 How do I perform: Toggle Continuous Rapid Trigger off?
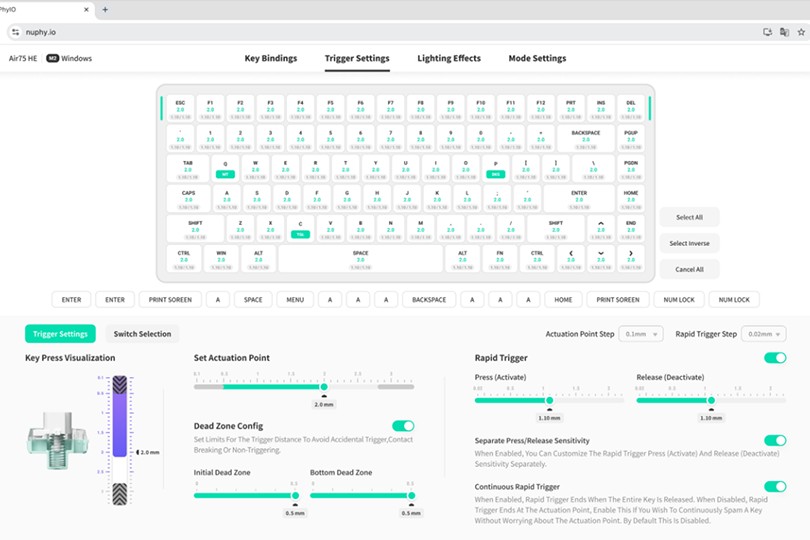pyautogui.click(x=774, y=486)
